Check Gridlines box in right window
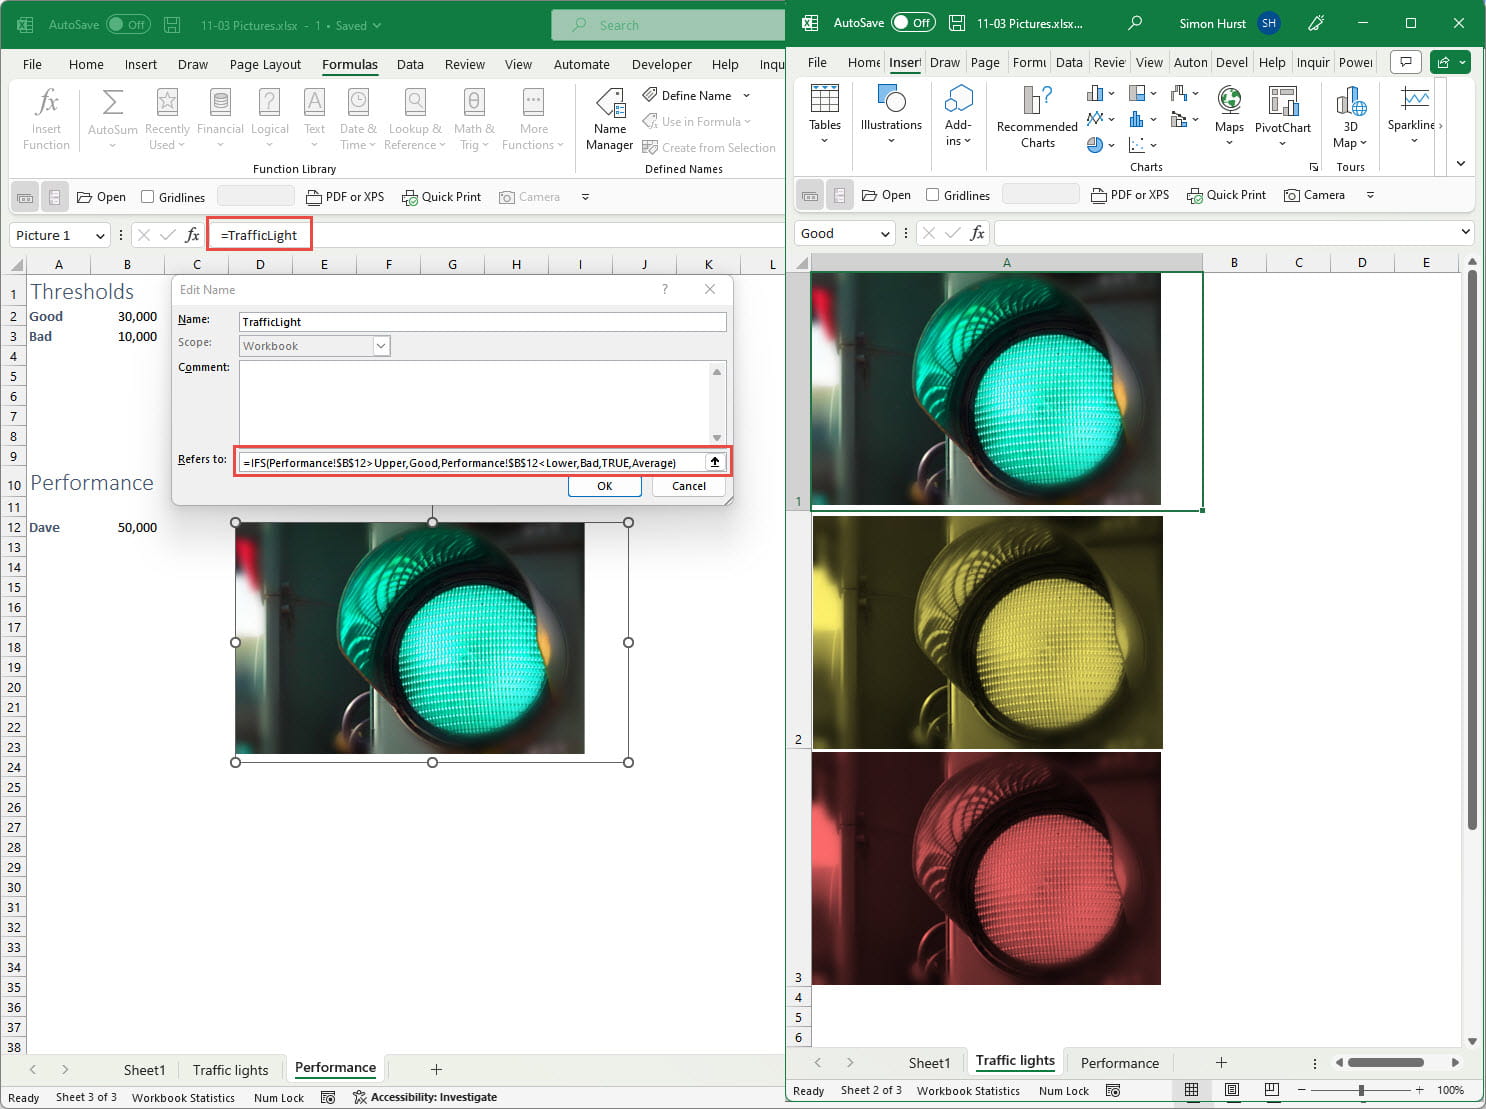 (x=933, y=195)
